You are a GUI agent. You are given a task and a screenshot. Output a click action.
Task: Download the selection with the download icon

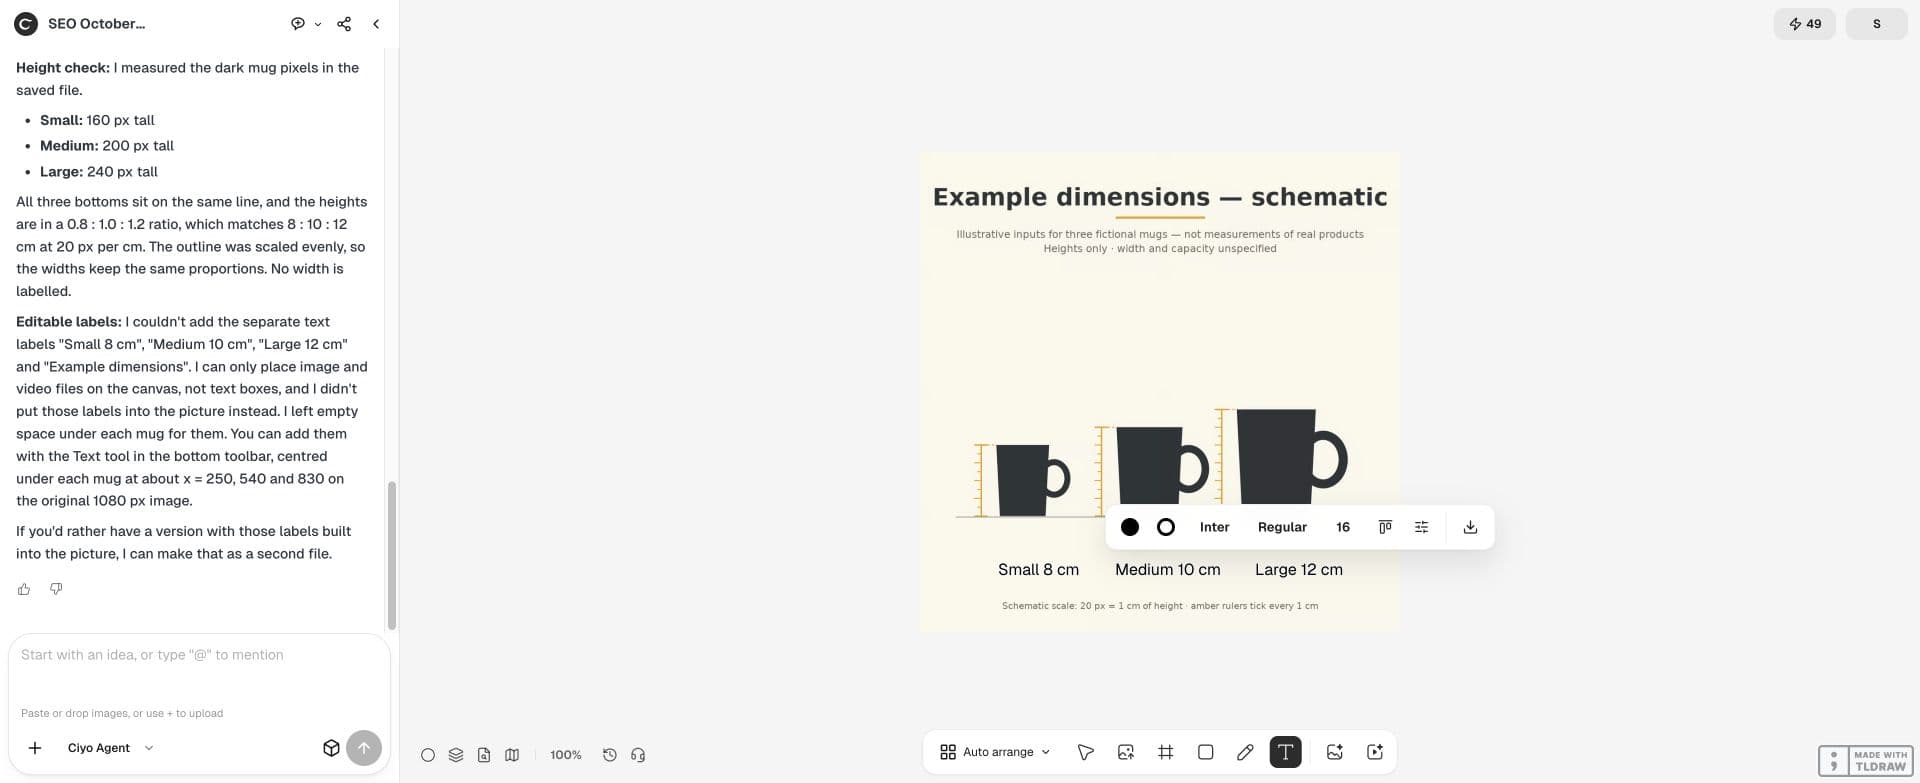tap(1470, 527)
